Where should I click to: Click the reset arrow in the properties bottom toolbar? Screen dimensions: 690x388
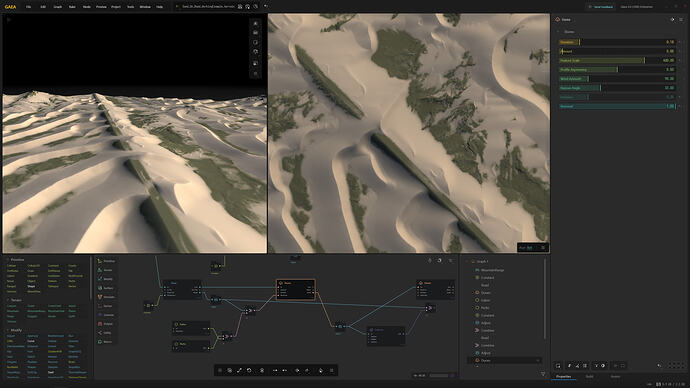pos(659,366)
